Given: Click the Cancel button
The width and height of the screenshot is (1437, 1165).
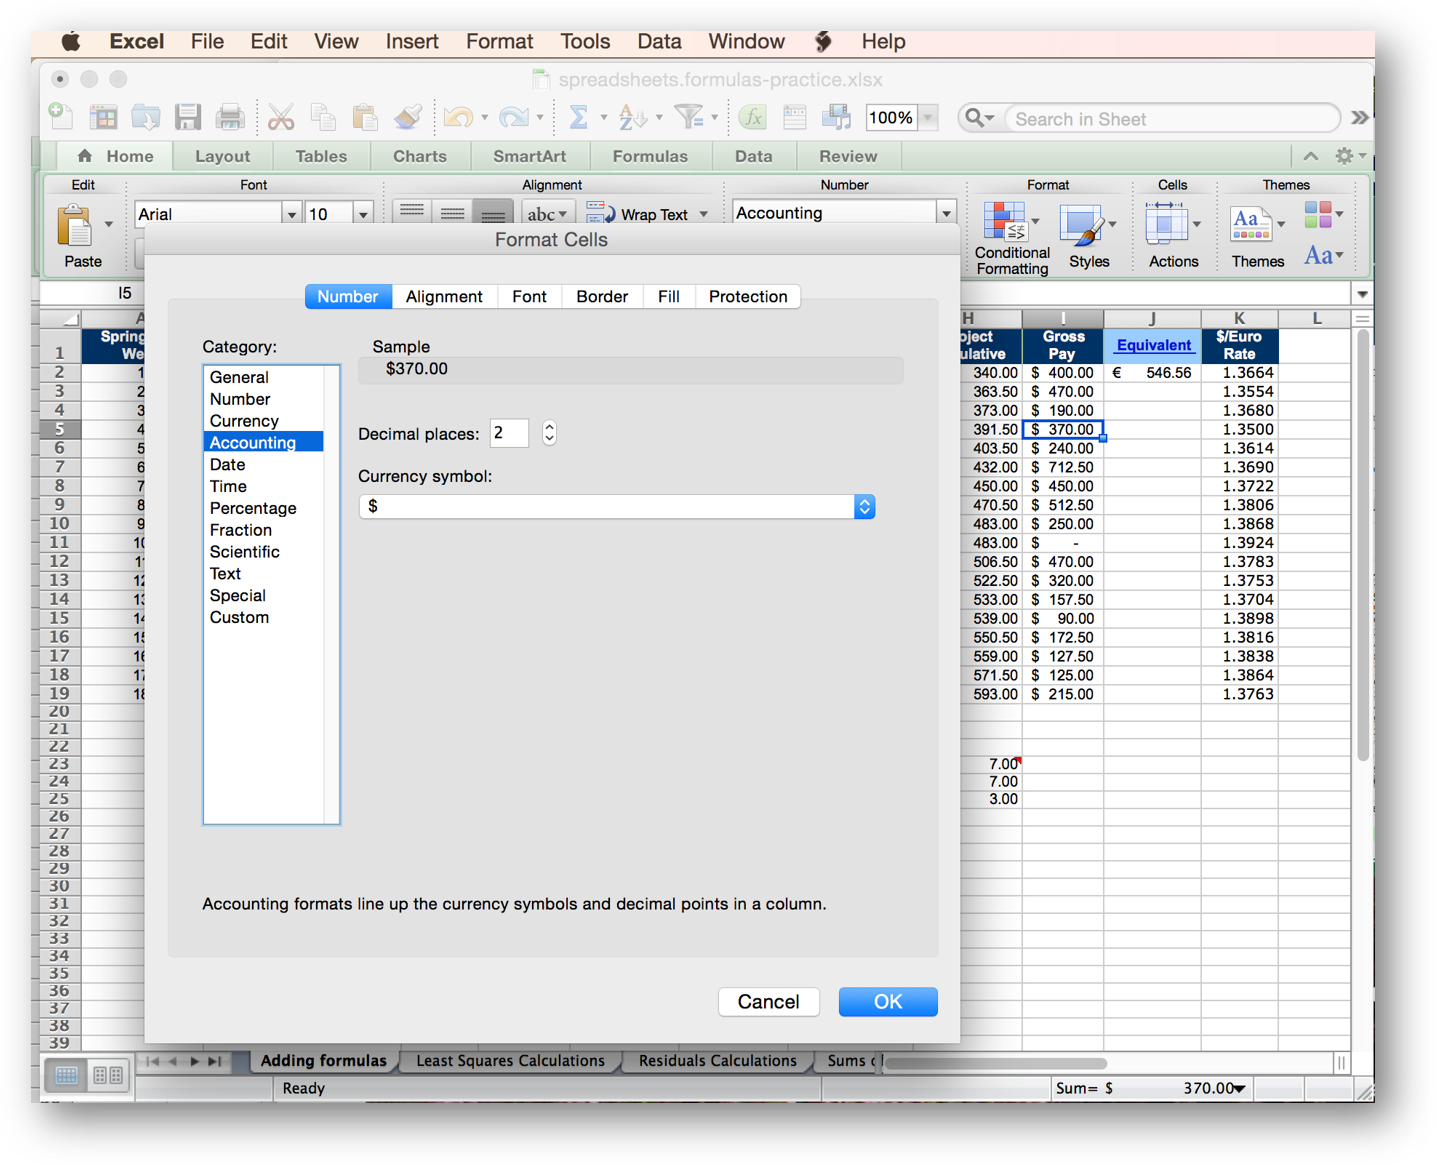Looking at the screenshot, I should coord(768,1002).
